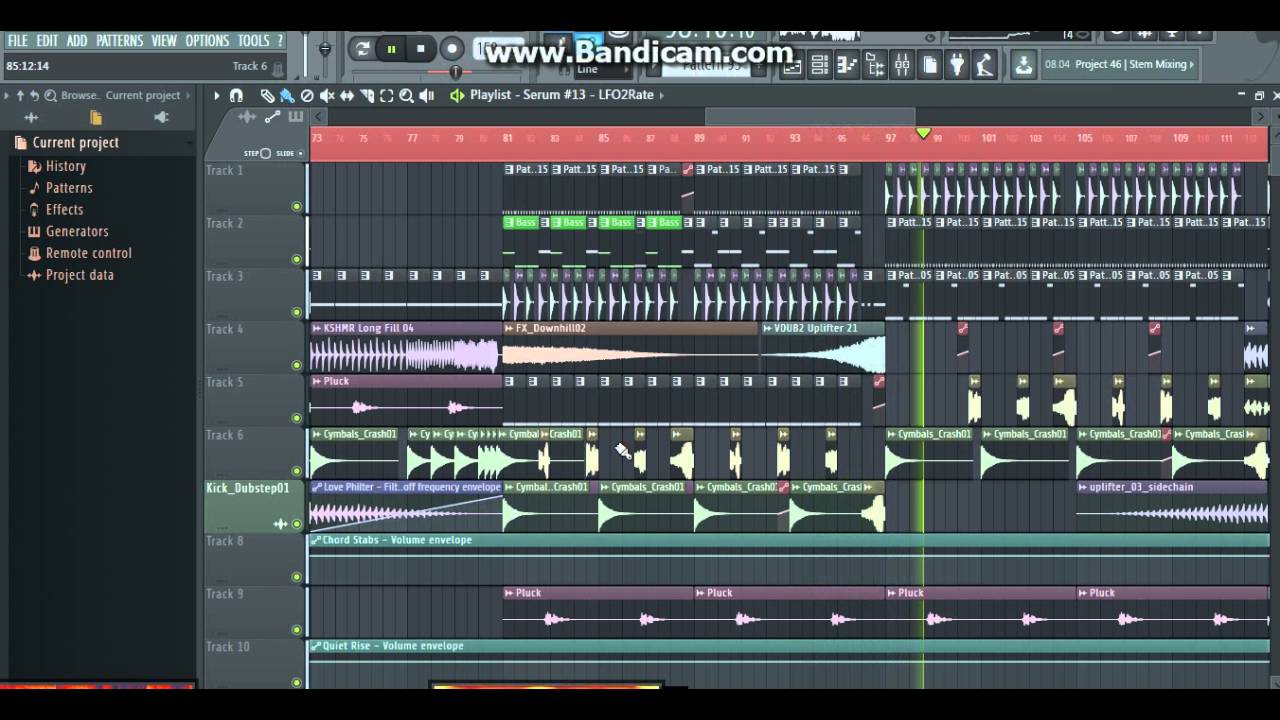1280x720 pixels.
Task: Open the FILE menu
Action: (x=18, y=41)
